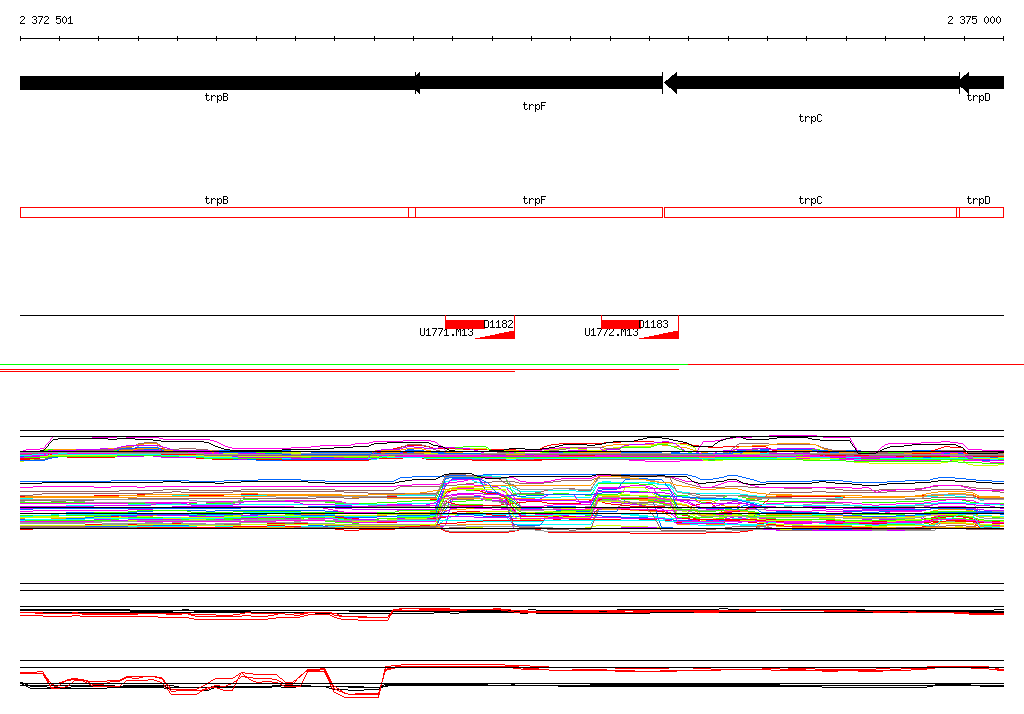Click the trpD label above red box
This screenshot has height=714, width=1024.
(978, 201)
